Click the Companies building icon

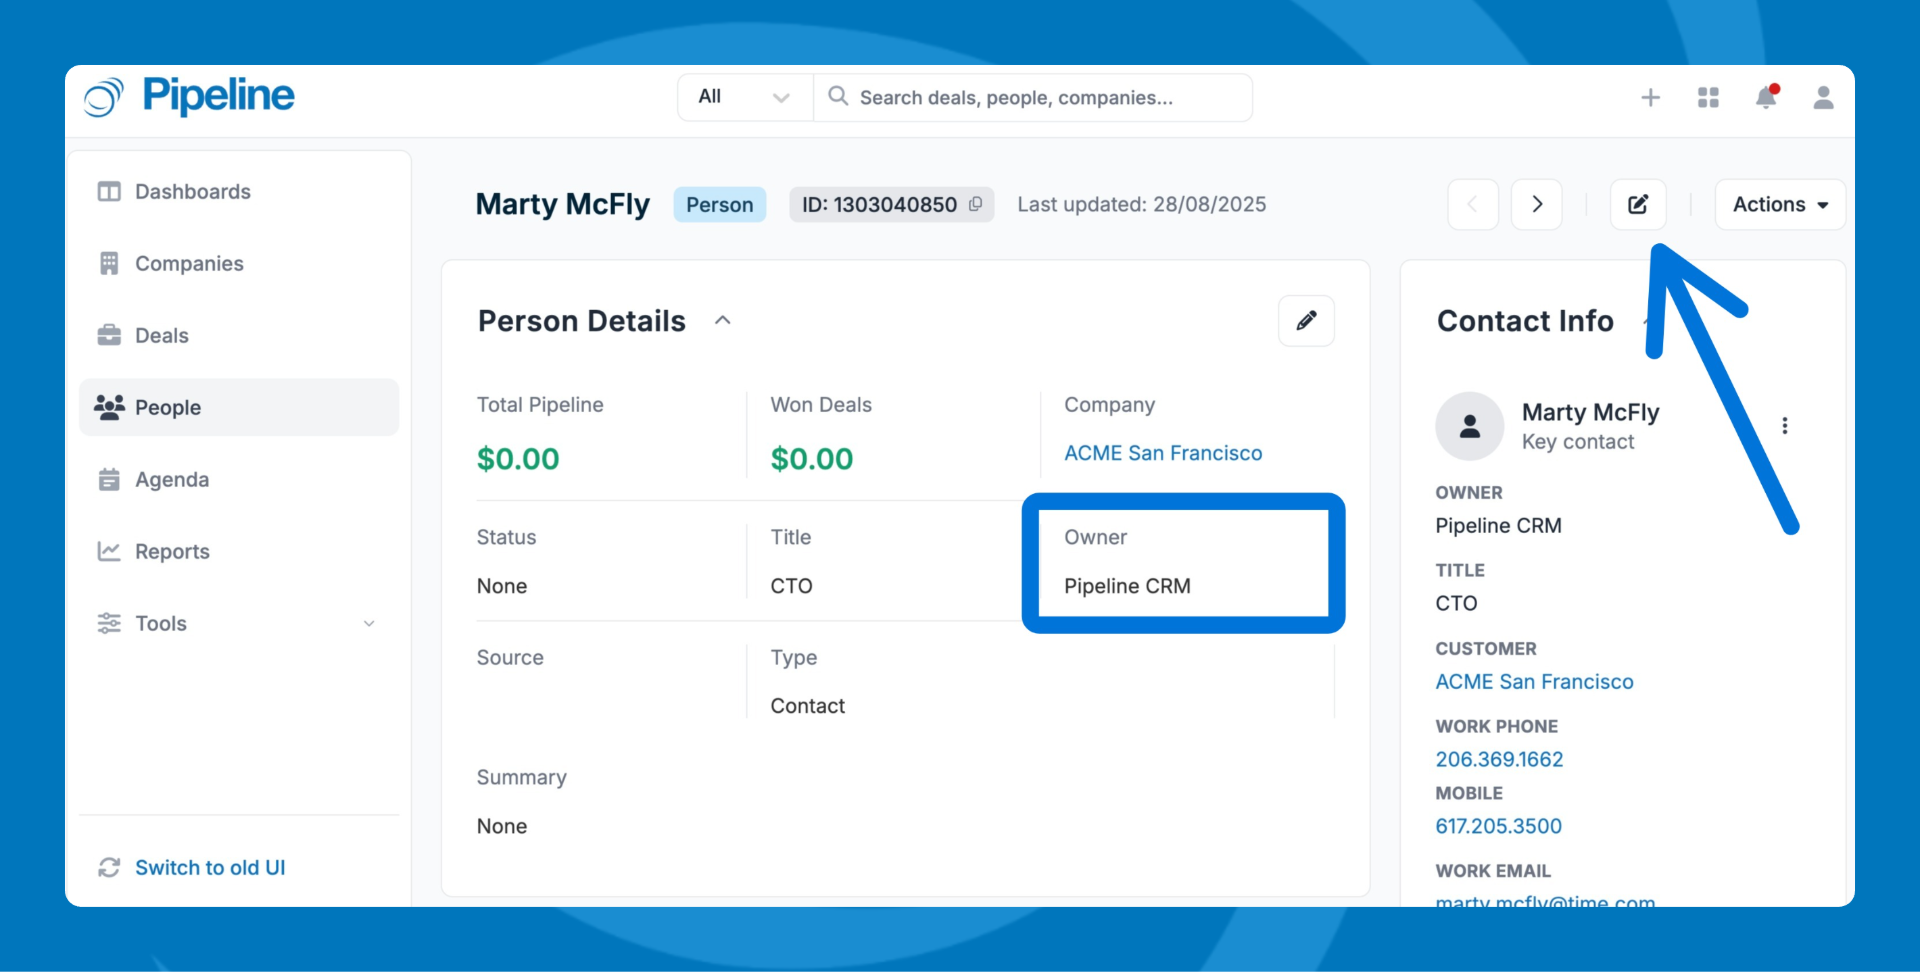109,263
